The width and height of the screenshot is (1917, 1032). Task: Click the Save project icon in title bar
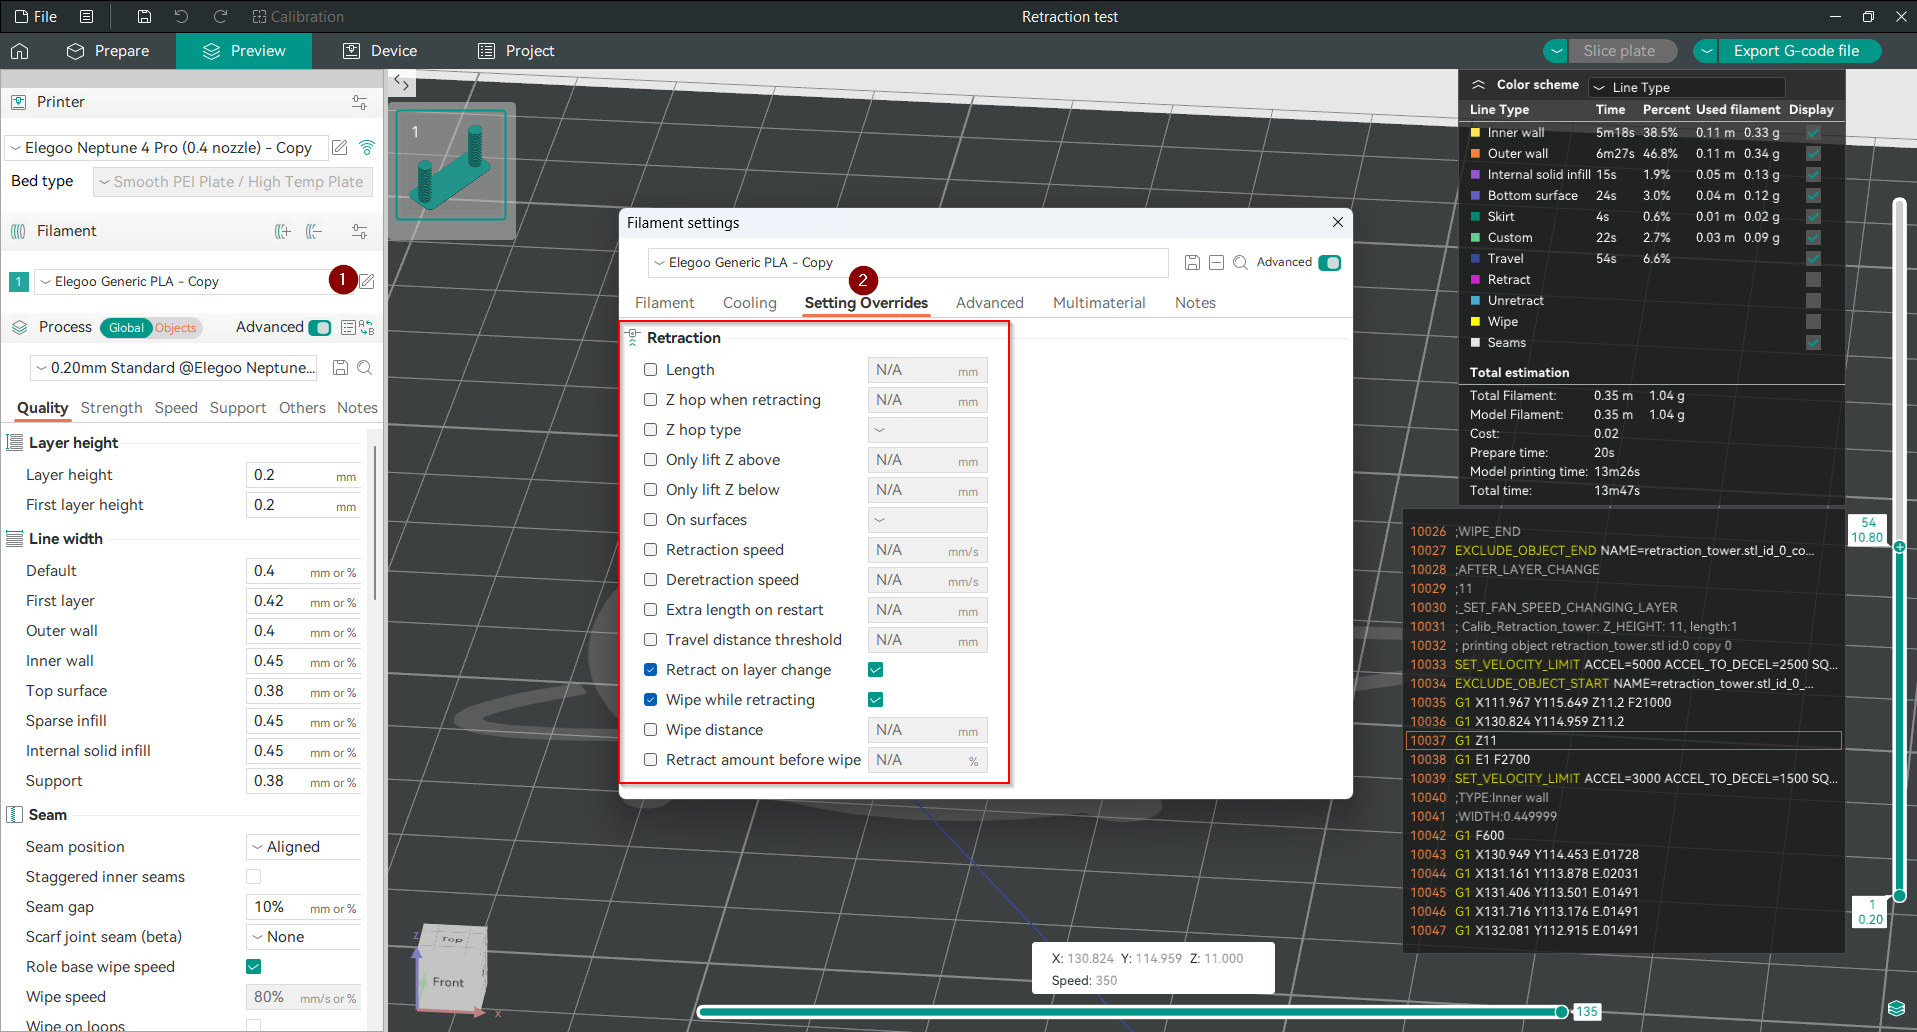(x=144, y=16)
